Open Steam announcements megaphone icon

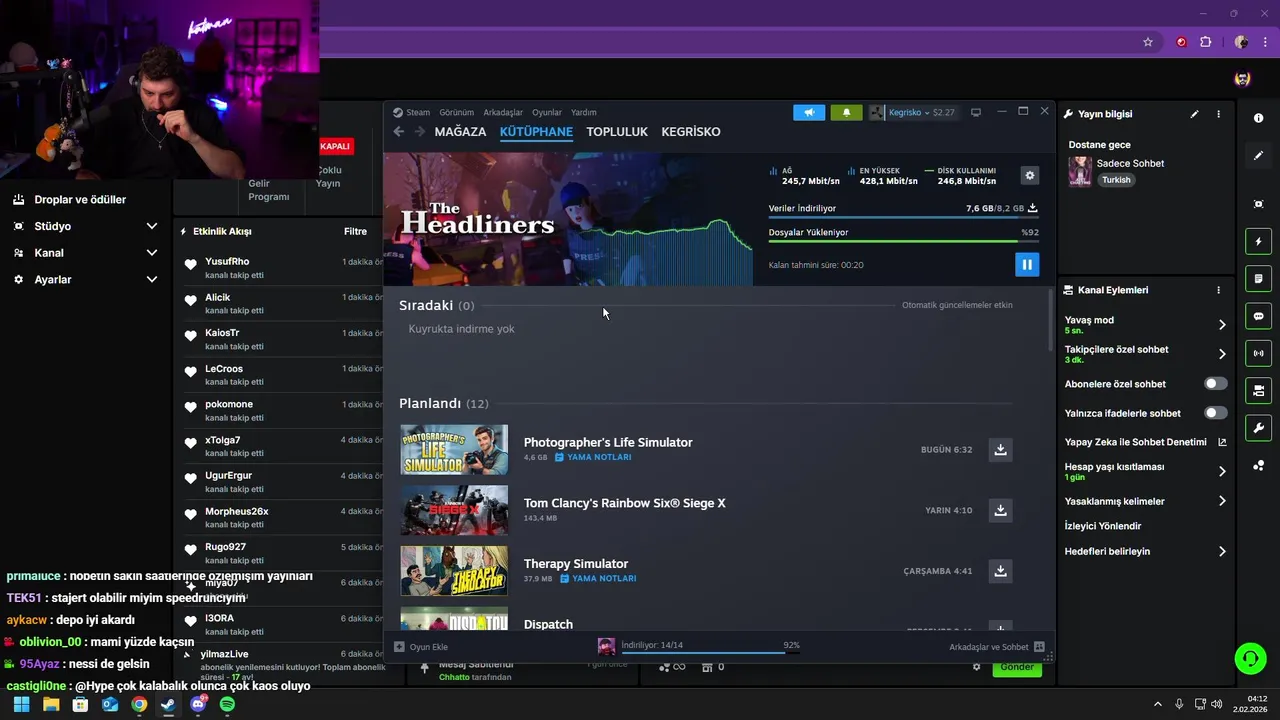[809, 112]
